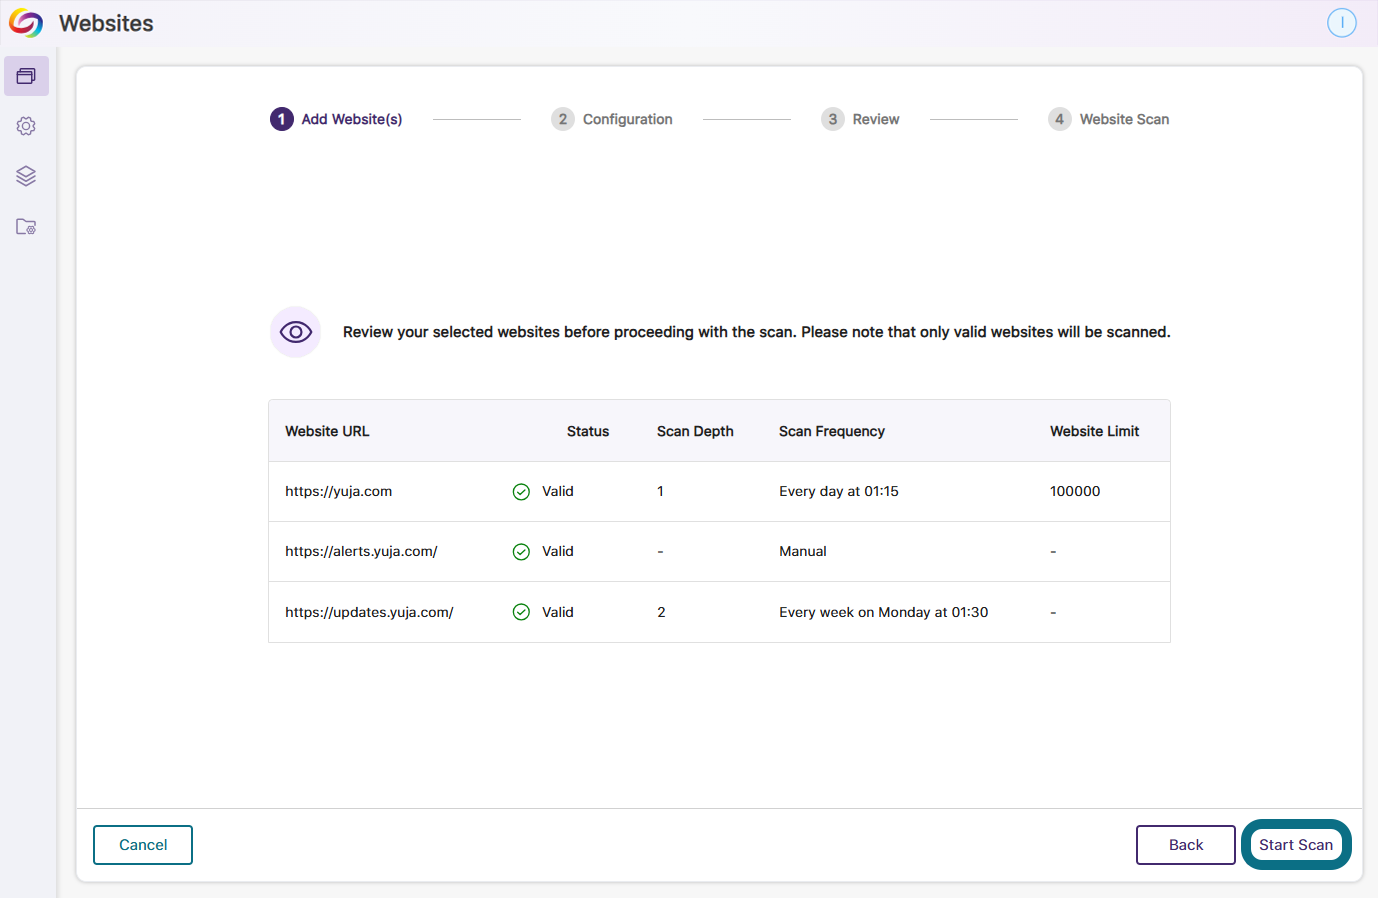Select the https://alerts.yuja.com/ URL cell
1378x898 pixels.
pos(361,551)
